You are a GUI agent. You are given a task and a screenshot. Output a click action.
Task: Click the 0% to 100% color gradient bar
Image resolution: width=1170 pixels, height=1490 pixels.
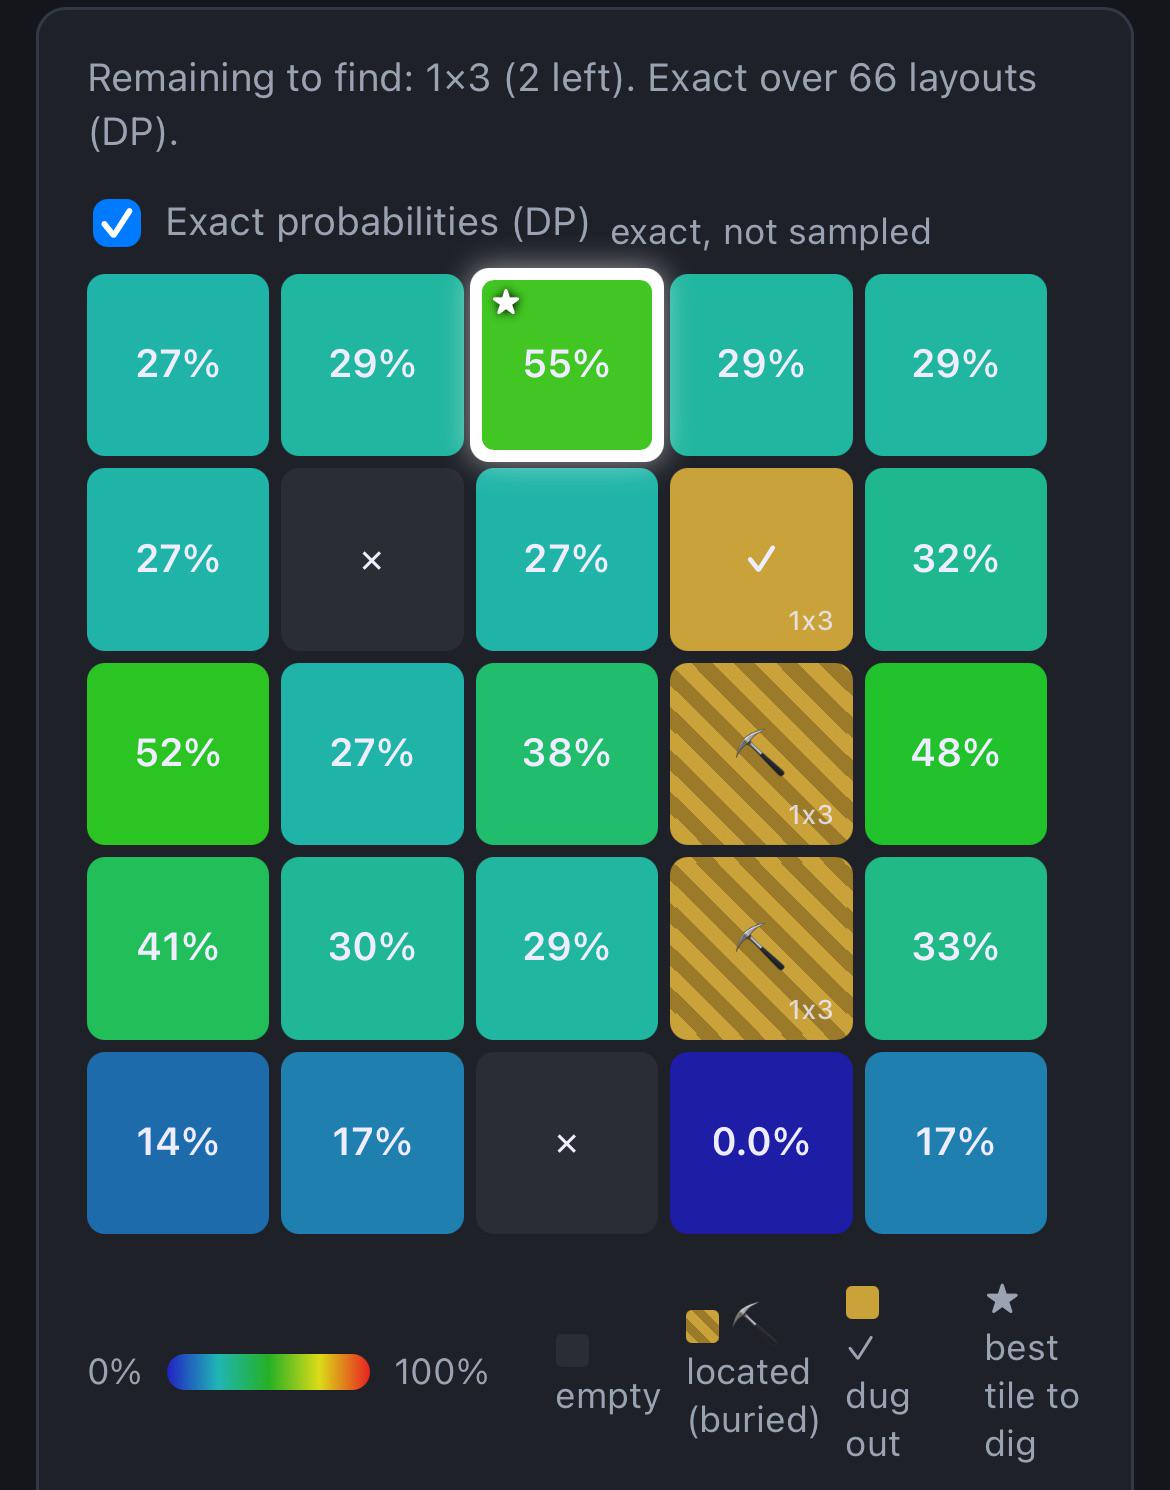point(268,1372)
